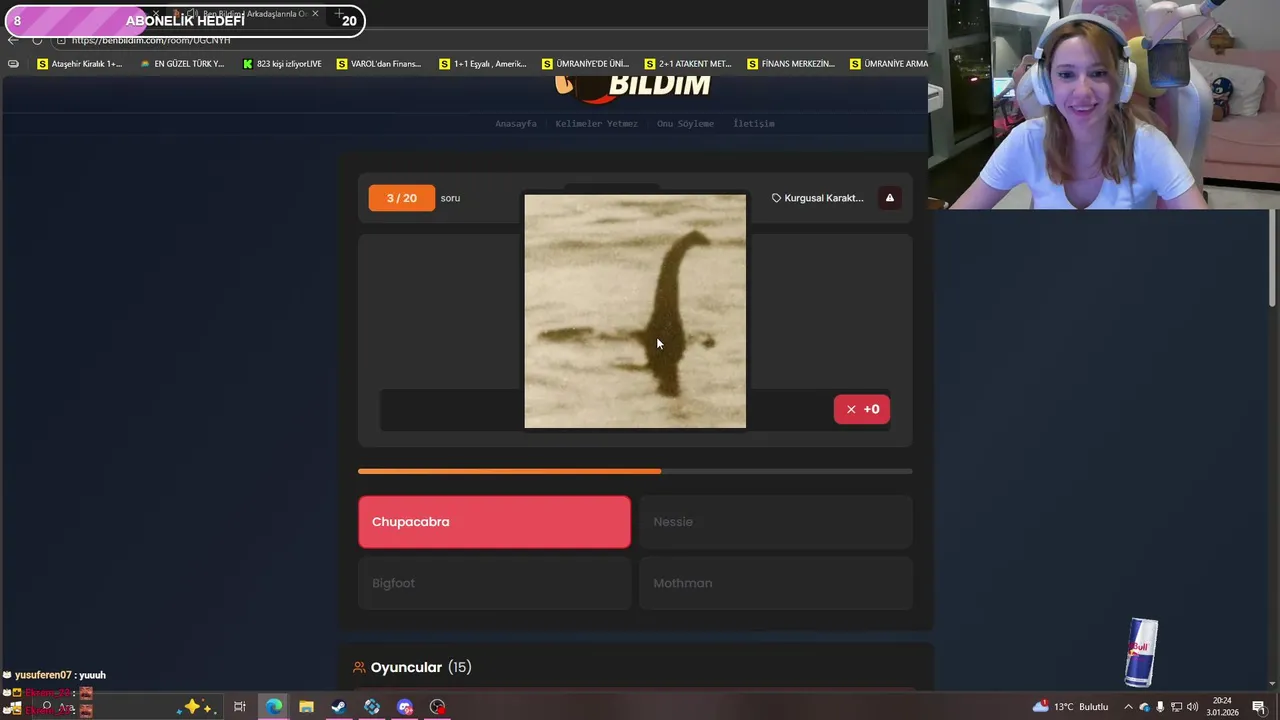This screenshot has height=720, width=1280.
Task: Click the 3 / 20 question counter
Action: 402,198
